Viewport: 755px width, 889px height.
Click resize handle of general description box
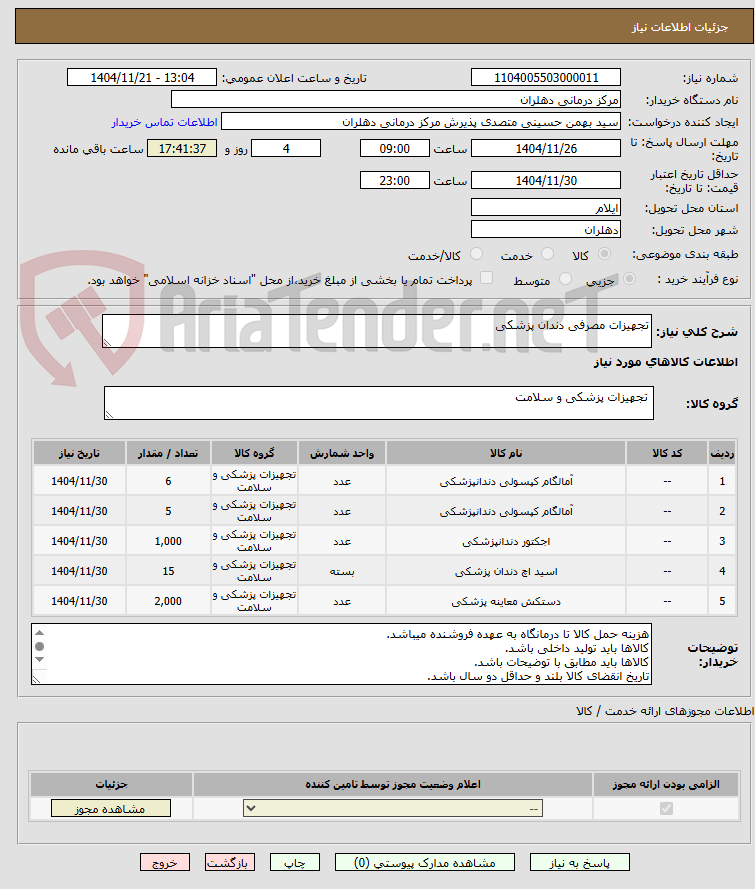coord(107,342)
